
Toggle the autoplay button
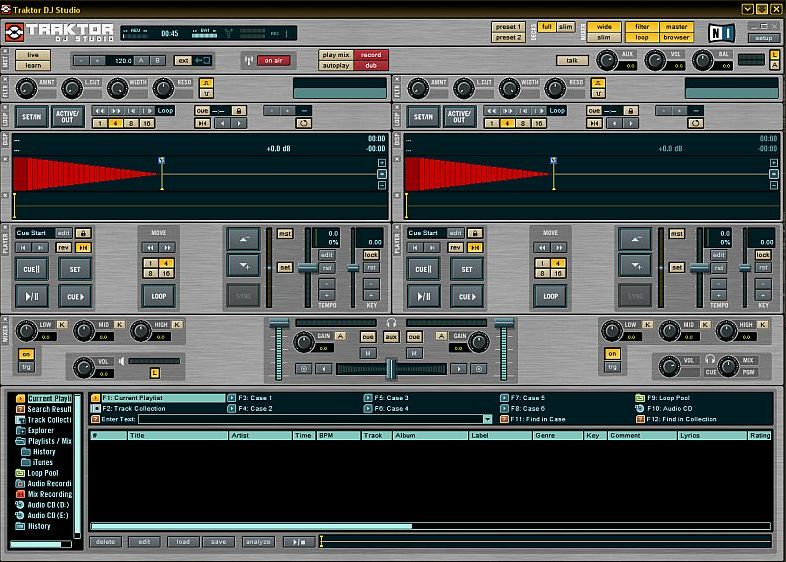pyautogui.click(x=336, y=66)
